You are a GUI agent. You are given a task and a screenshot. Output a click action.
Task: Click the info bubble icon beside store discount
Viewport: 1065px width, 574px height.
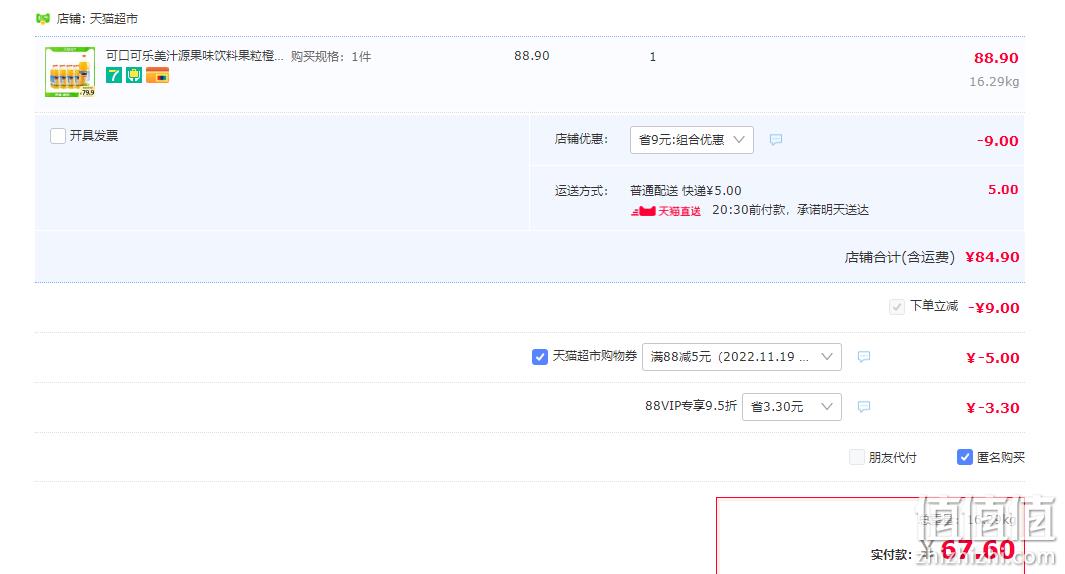click(776, 140)
